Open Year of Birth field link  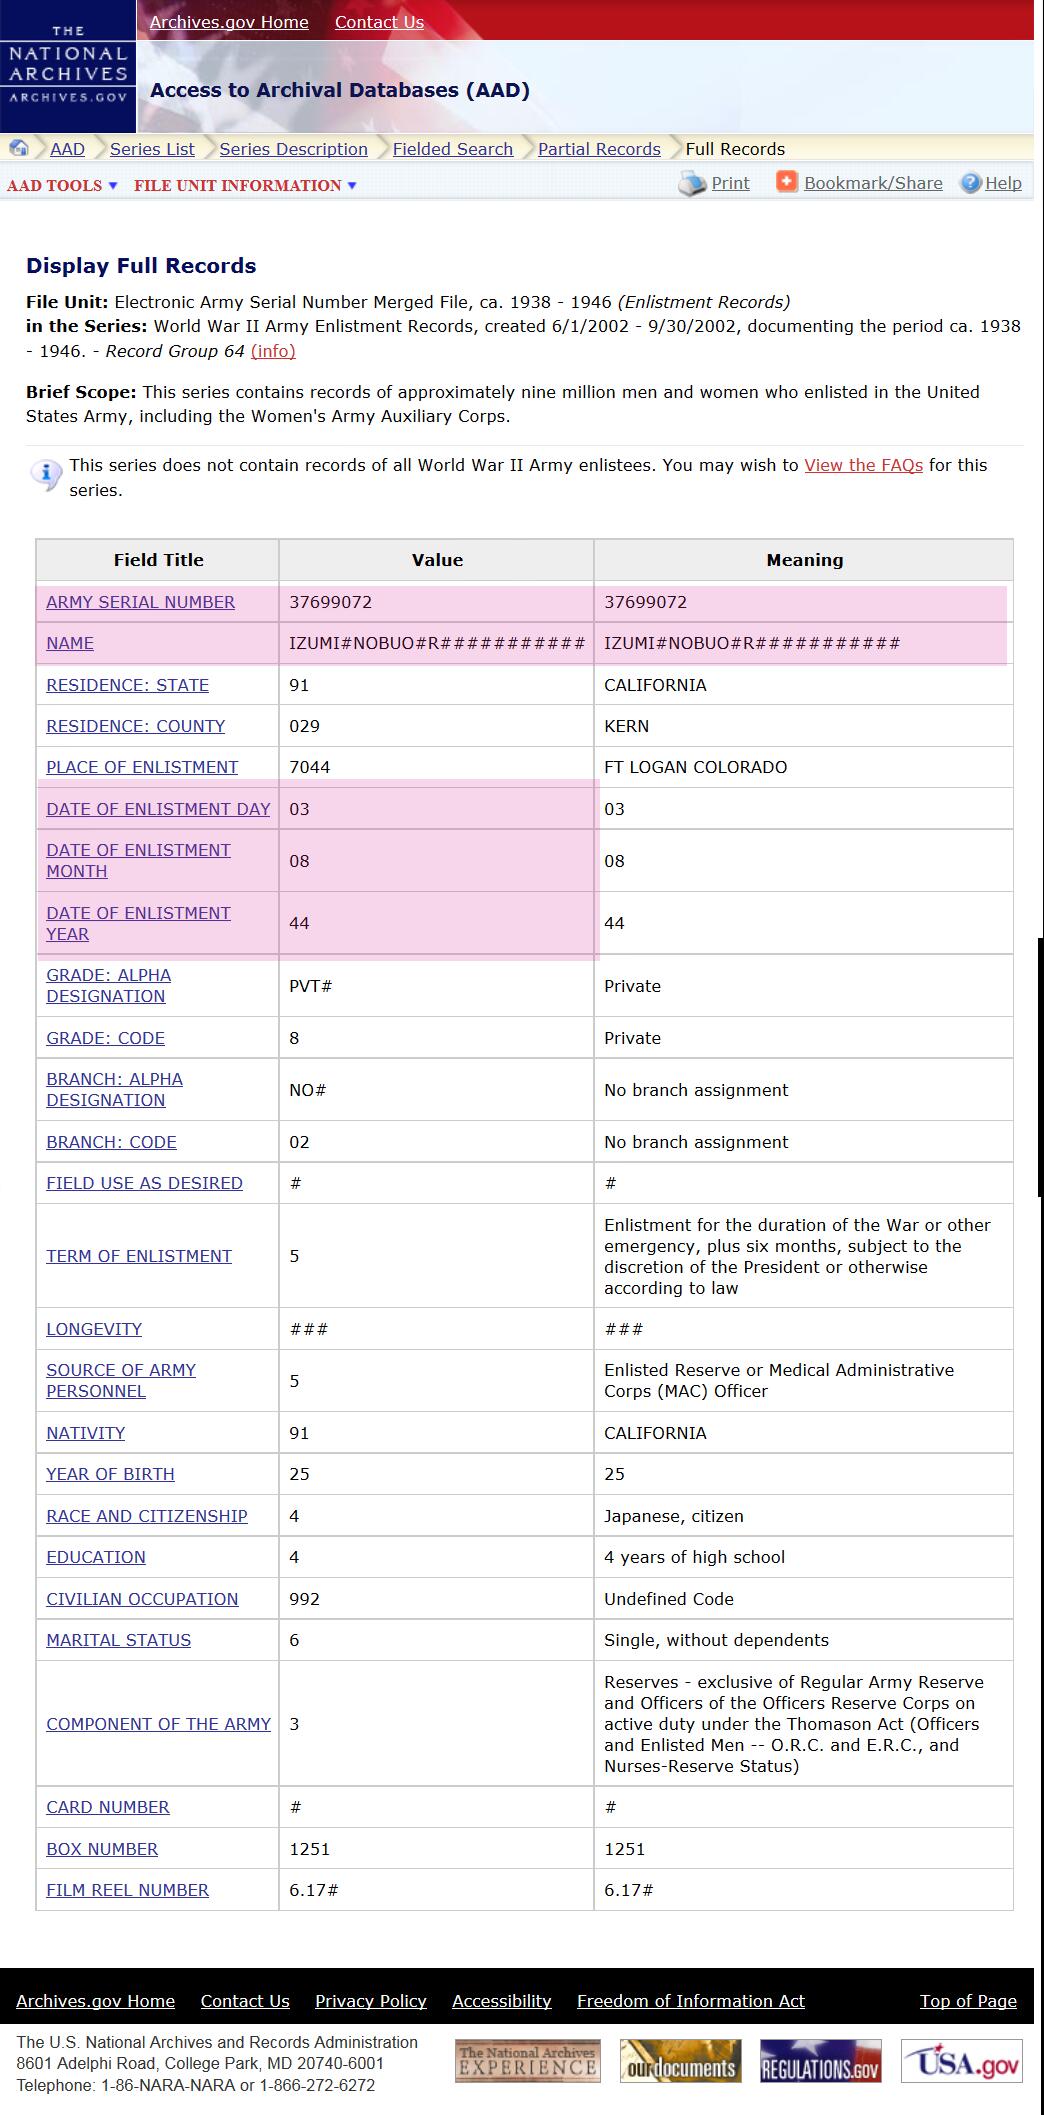coord(110,1474)
